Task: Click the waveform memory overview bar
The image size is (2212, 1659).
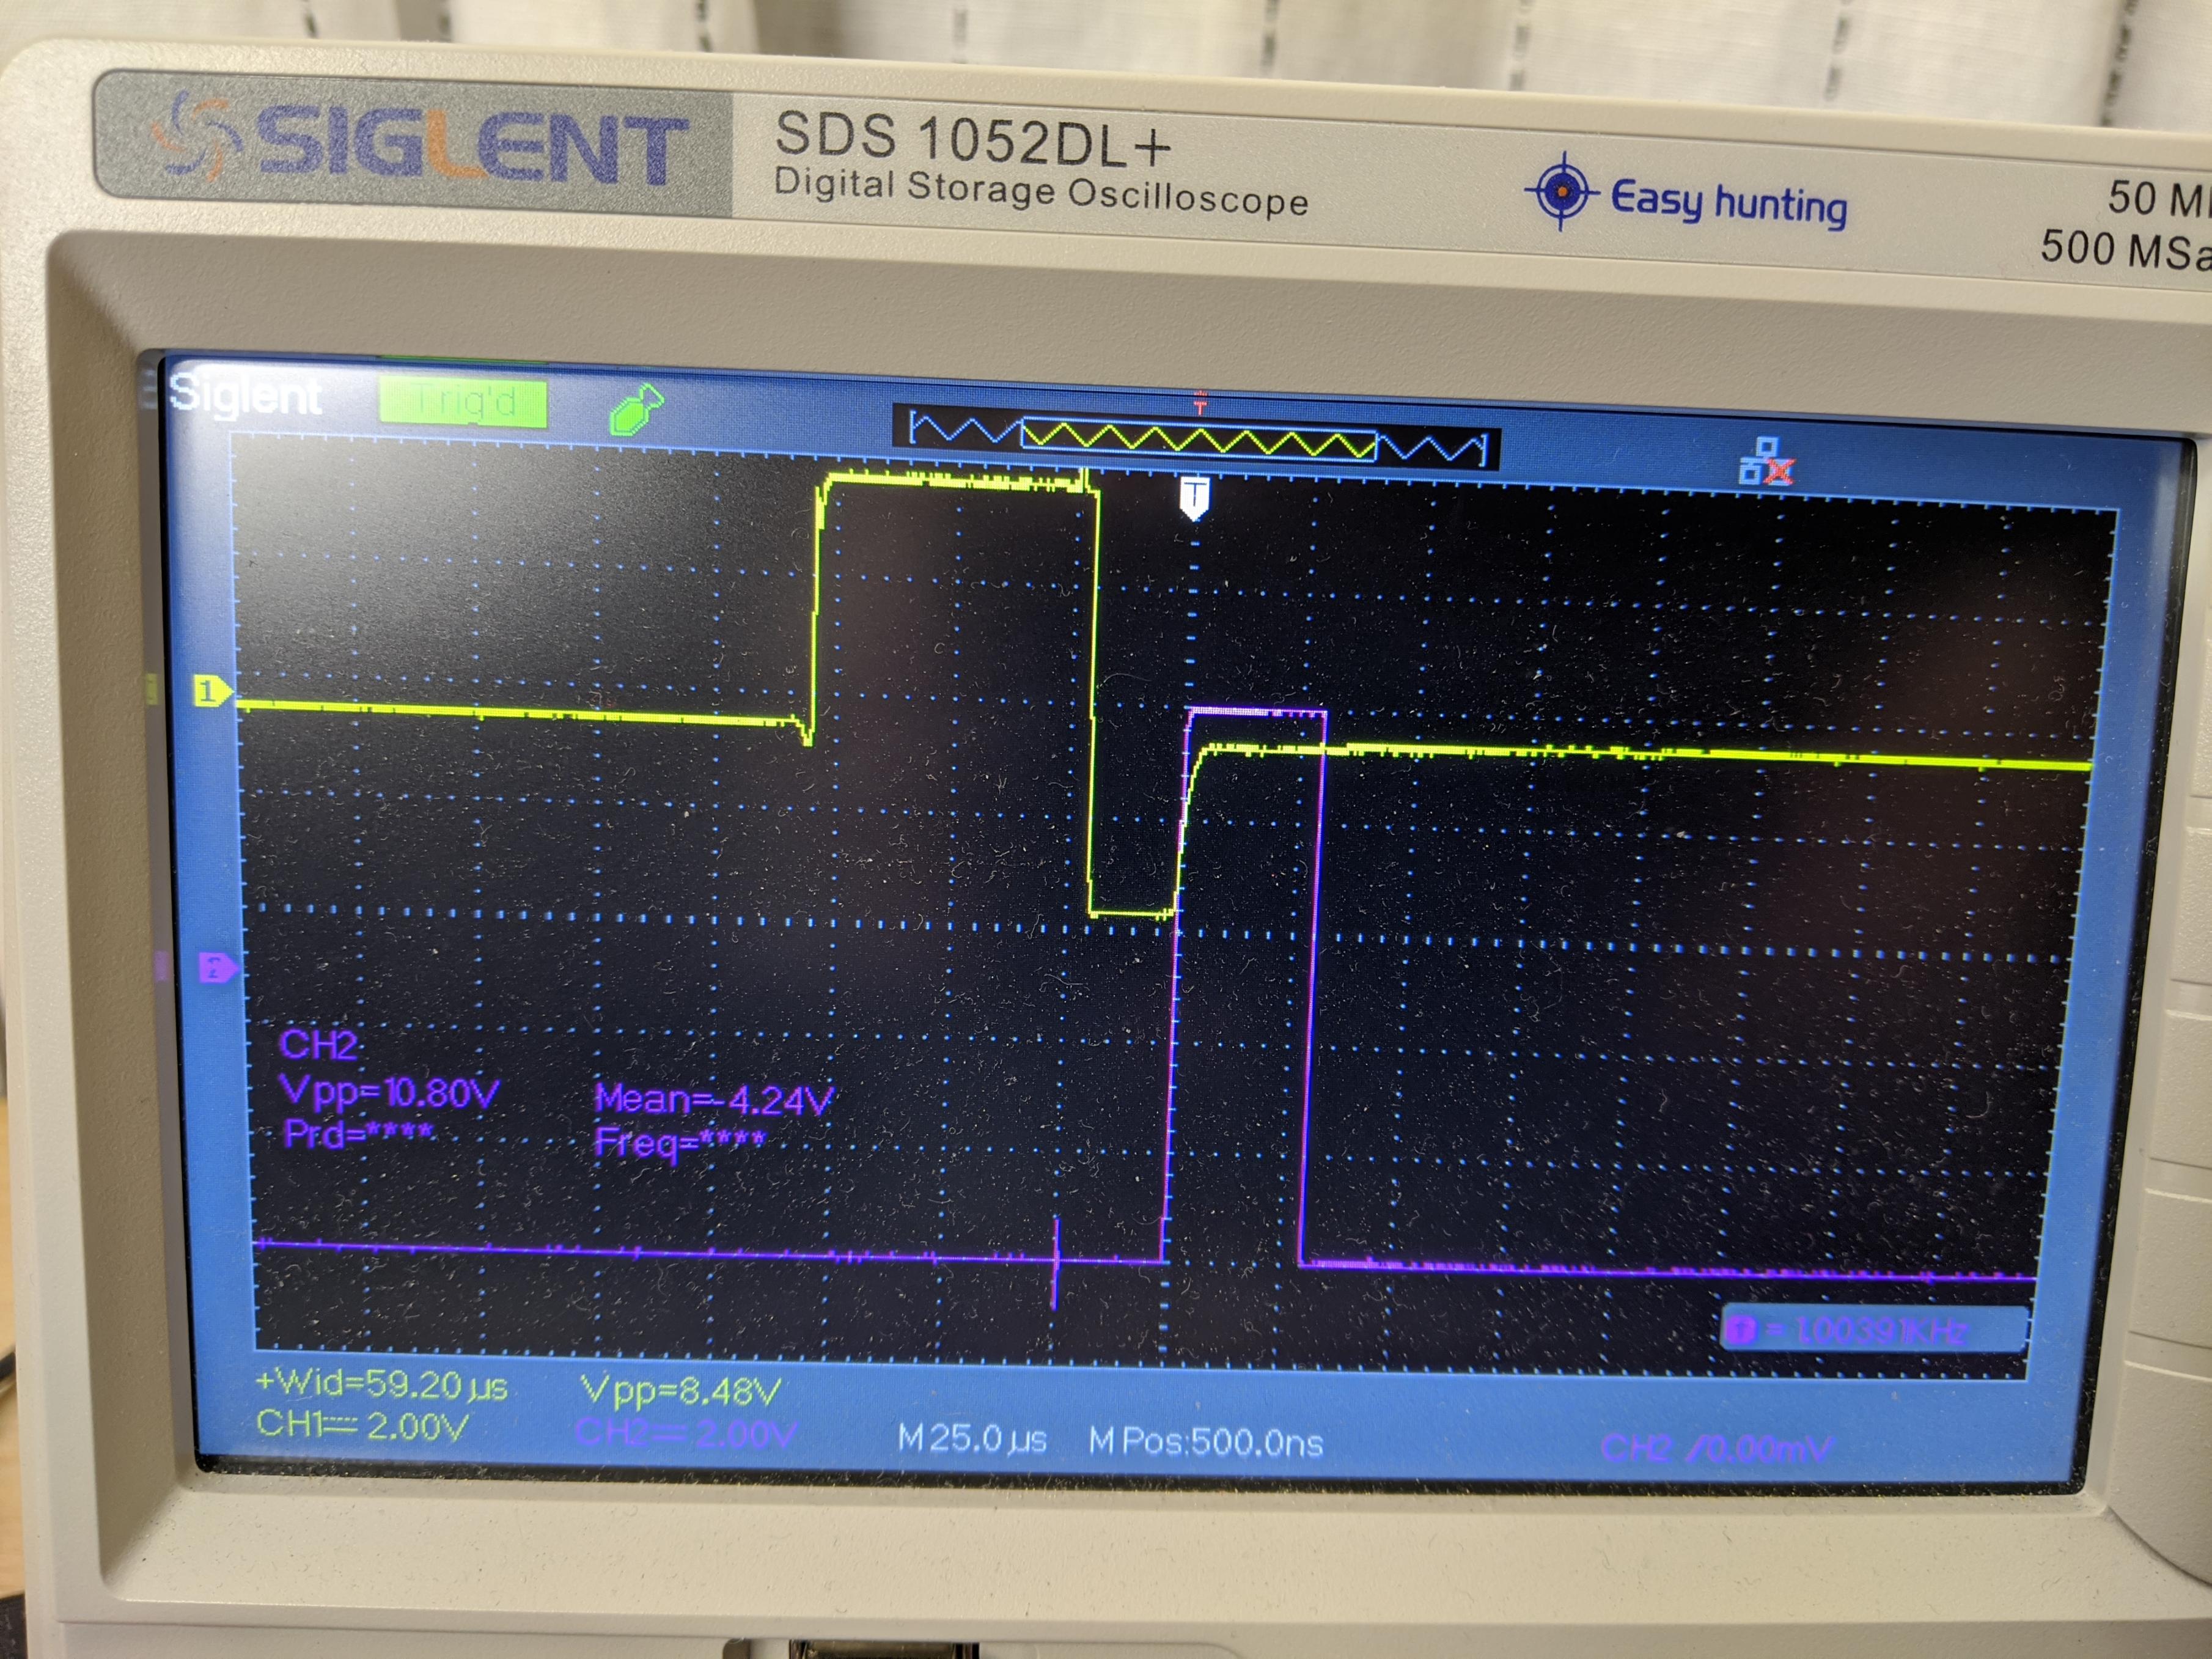Action: tap(1197, 440)
